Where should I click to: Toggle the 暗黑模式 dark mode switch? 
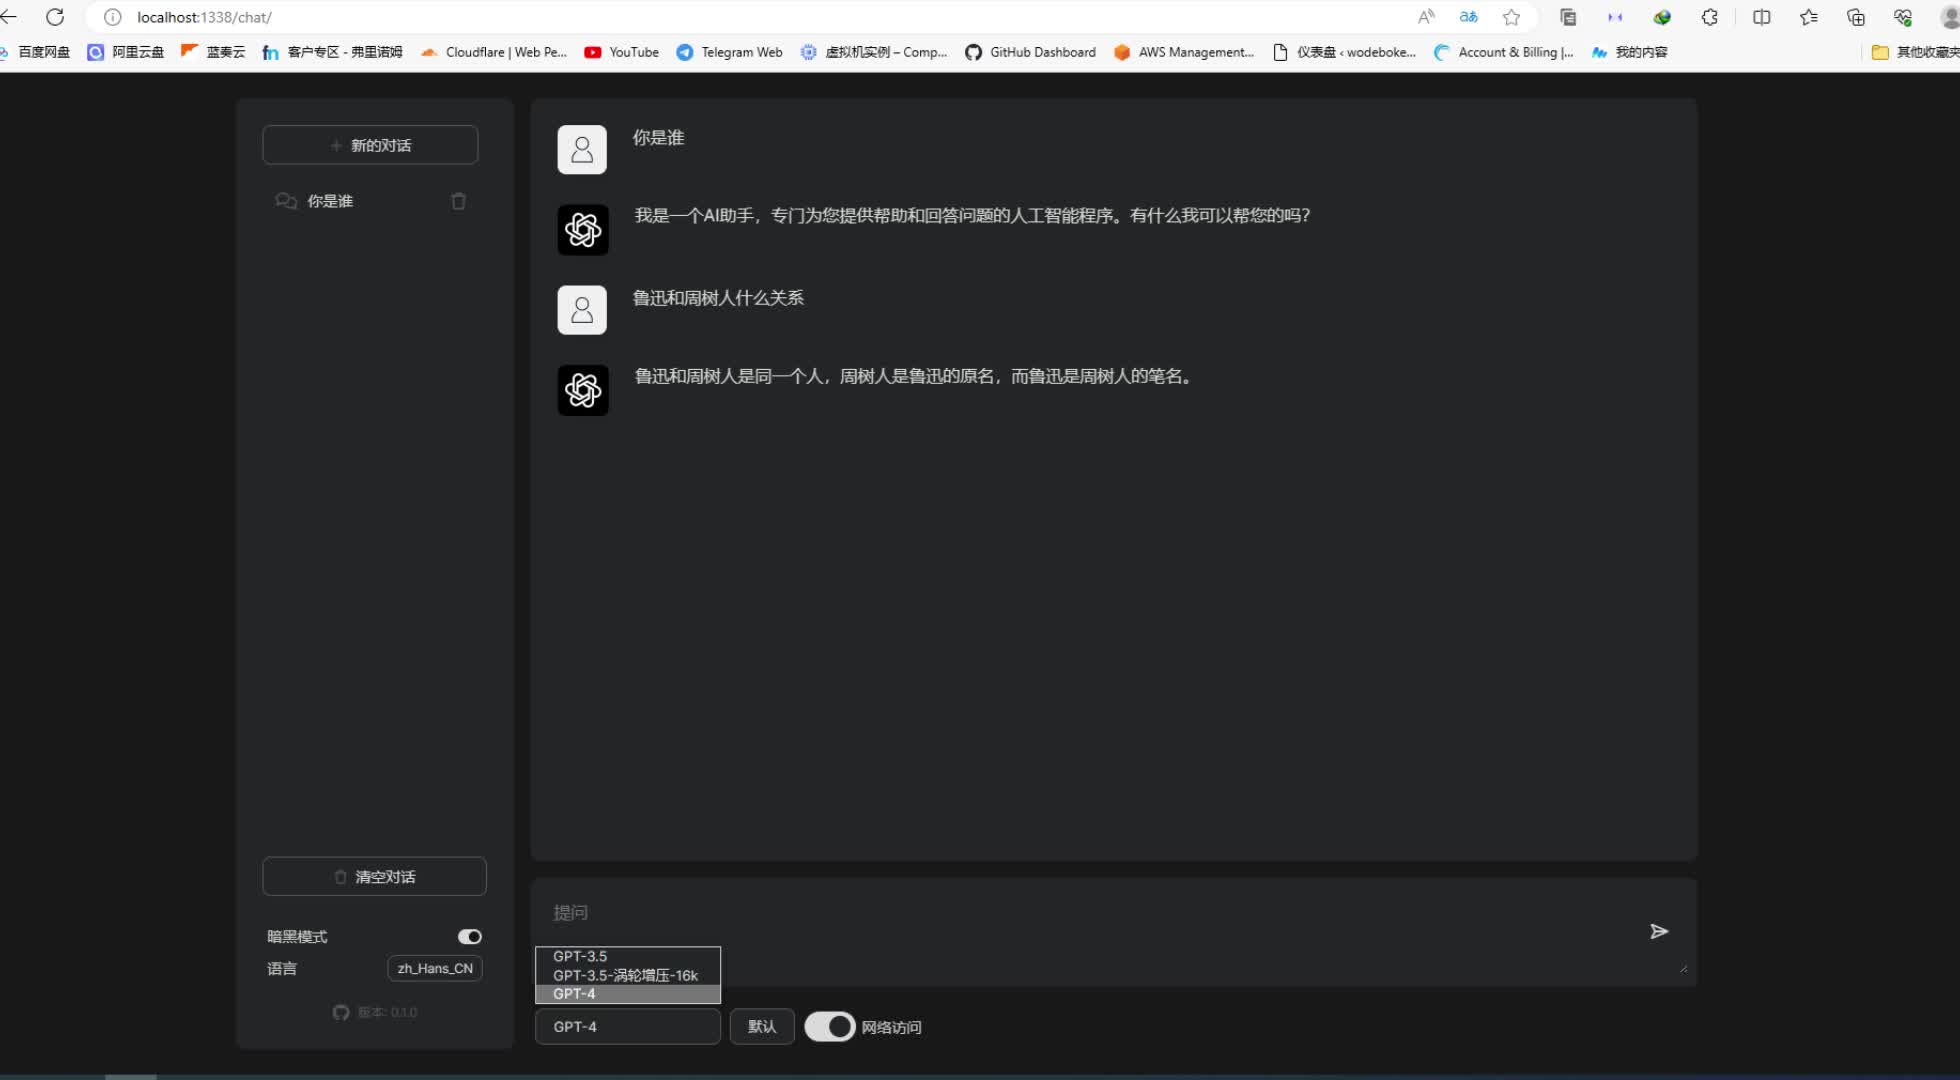[469, 936]
